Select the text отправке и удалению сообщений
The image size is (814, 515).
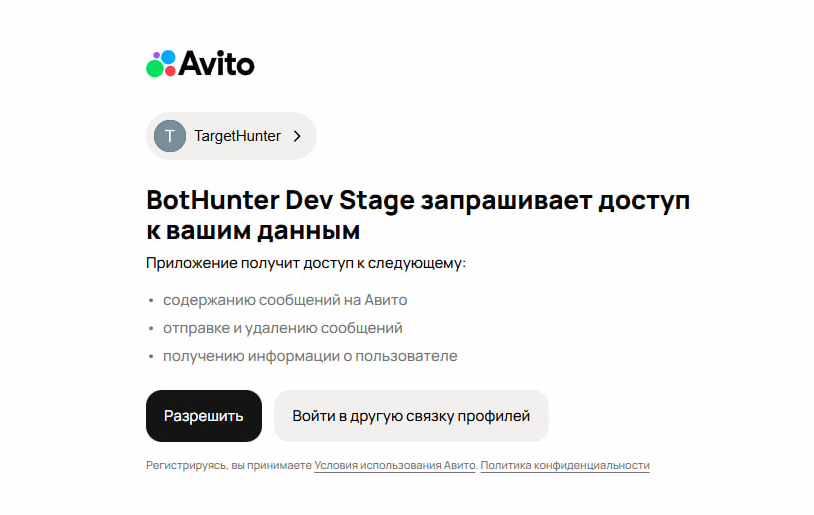[x=282, y=328]
